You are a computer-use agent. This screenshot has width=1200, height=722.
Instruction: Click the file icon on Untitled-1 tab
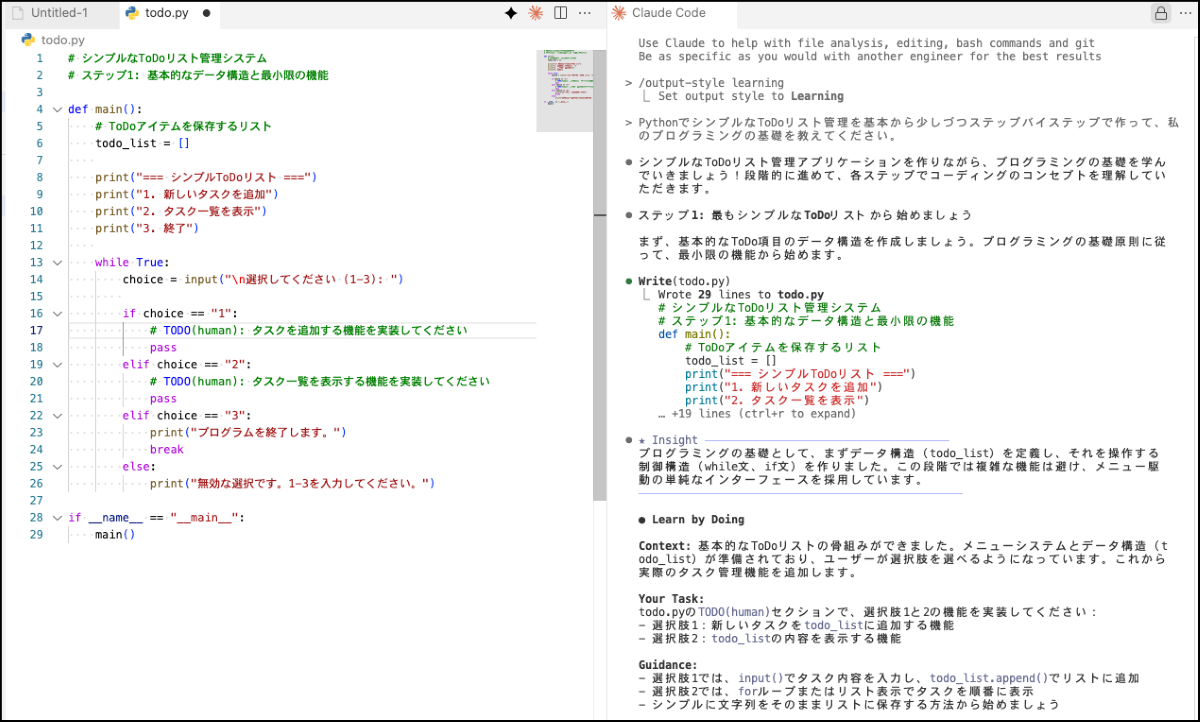click(x=18, y=14)
